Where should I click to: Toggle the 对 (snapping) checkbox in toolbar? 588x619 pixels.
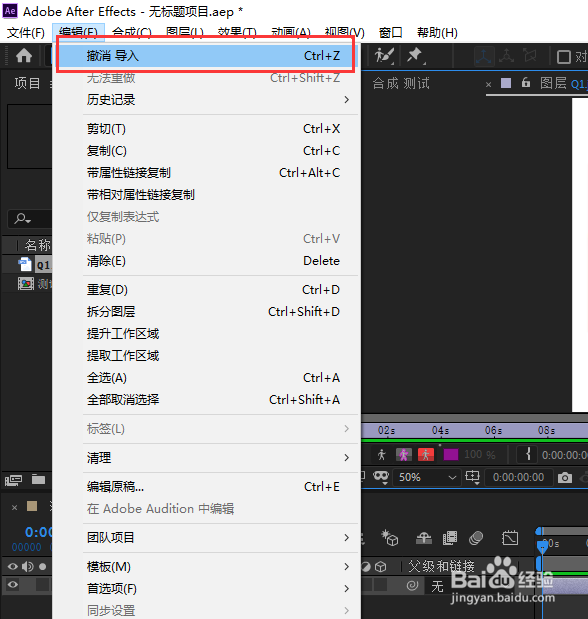click(564, 57)
